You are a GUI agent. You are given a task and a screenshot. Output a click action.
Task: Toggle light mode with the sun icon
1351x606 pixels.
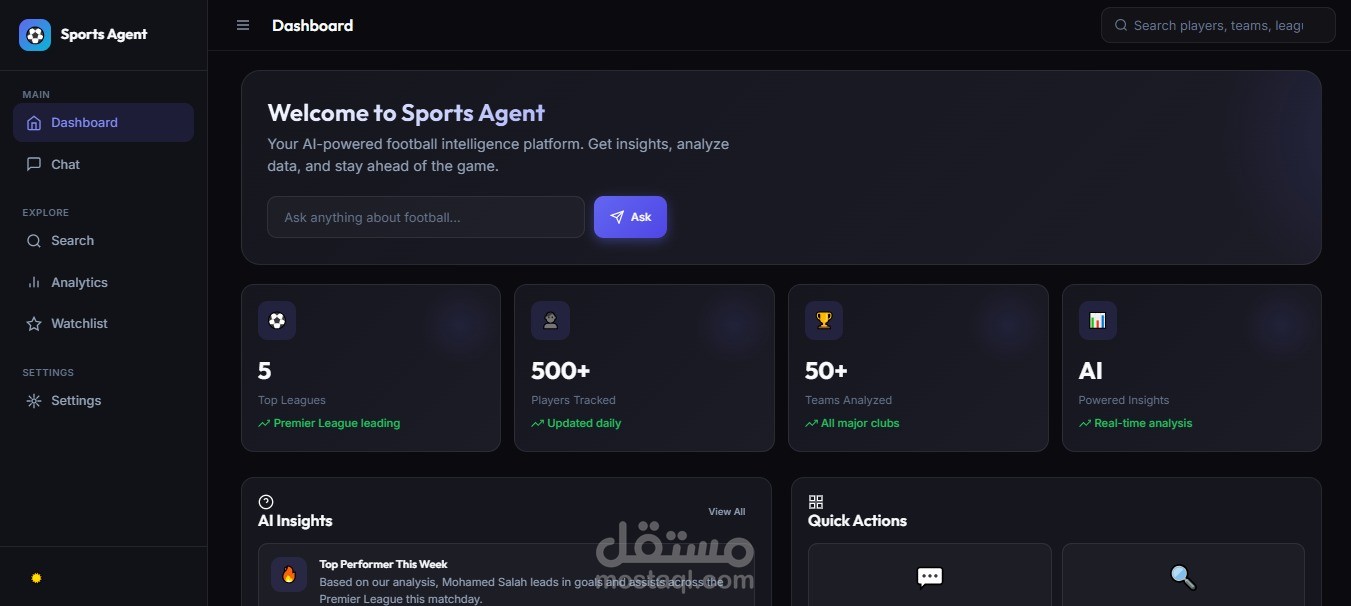tap(36, 578)
